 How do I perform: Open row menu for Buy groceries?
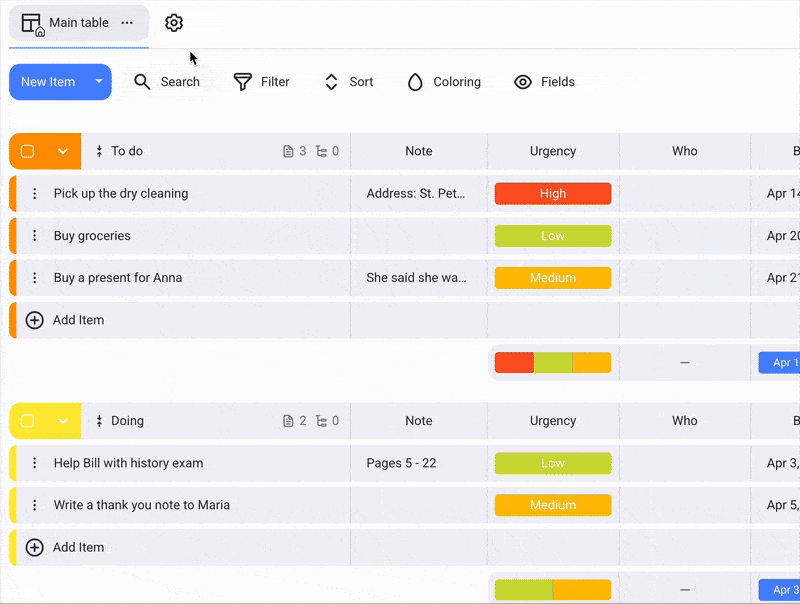tap(34, 236)
